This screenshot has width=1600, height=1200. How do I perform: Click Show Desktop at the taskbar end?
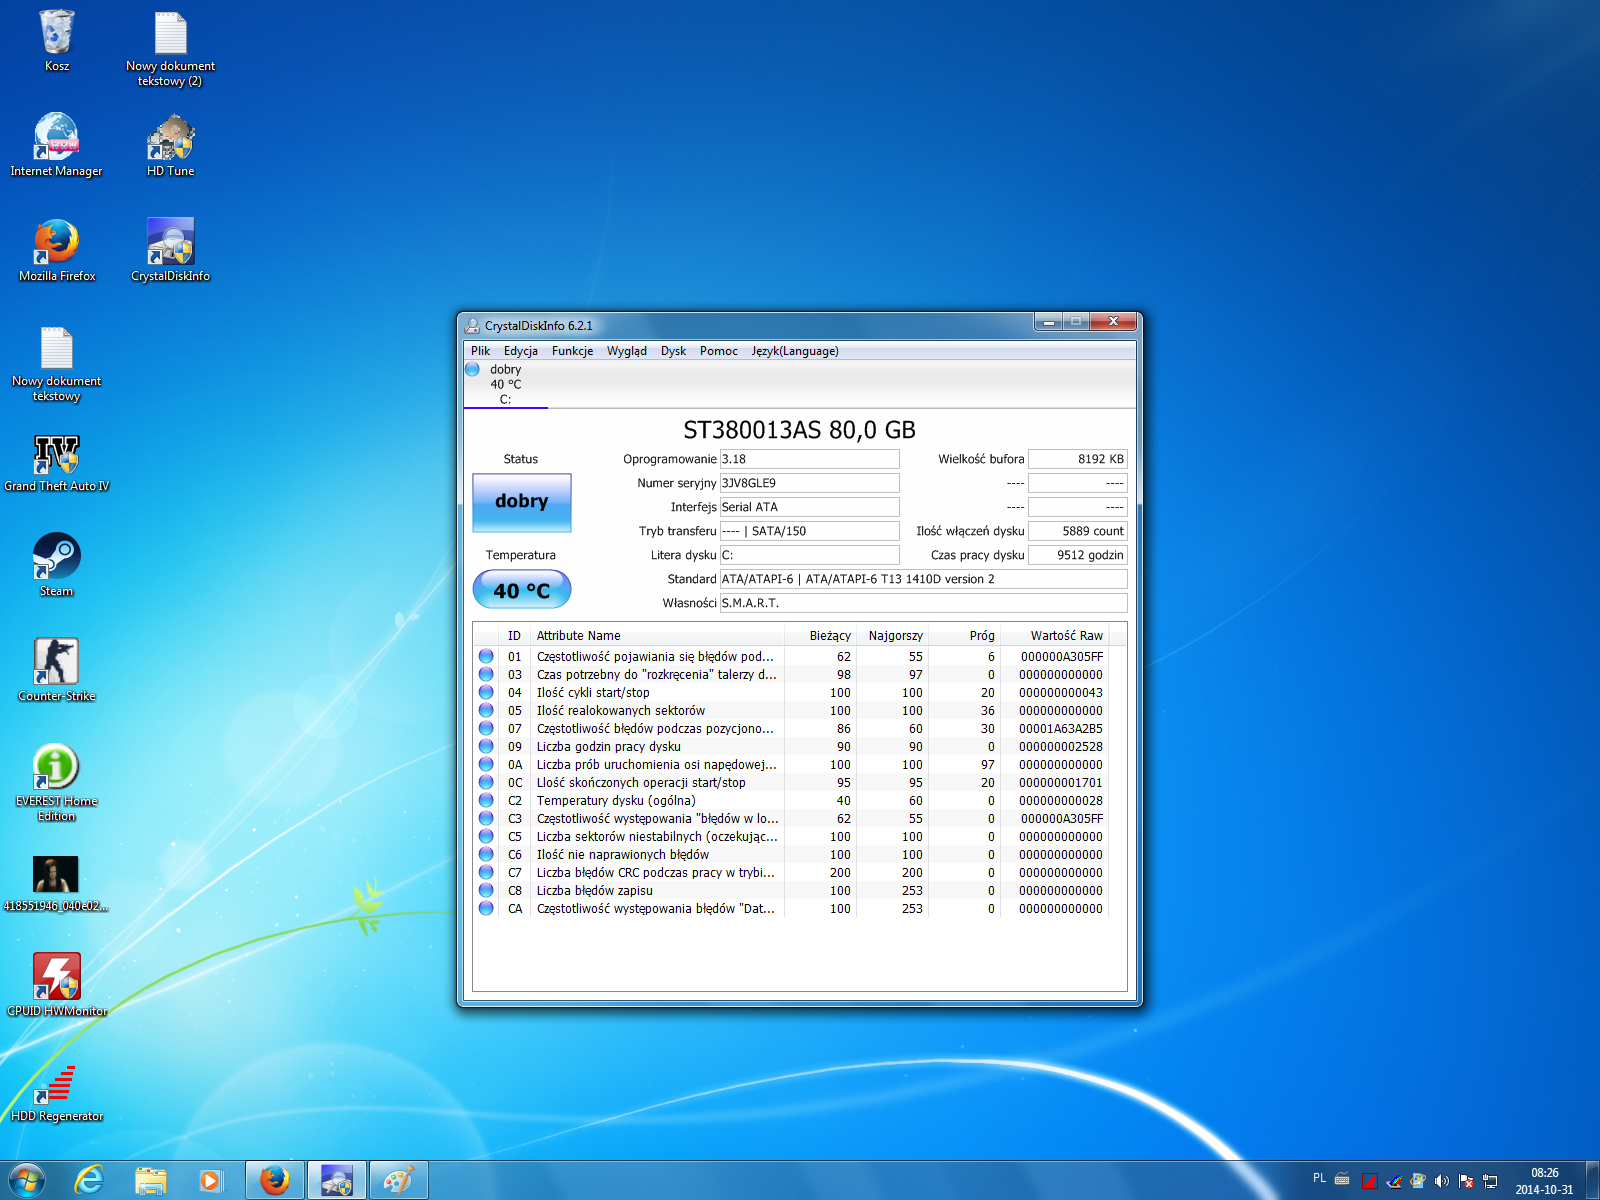coord(1592,1181)
